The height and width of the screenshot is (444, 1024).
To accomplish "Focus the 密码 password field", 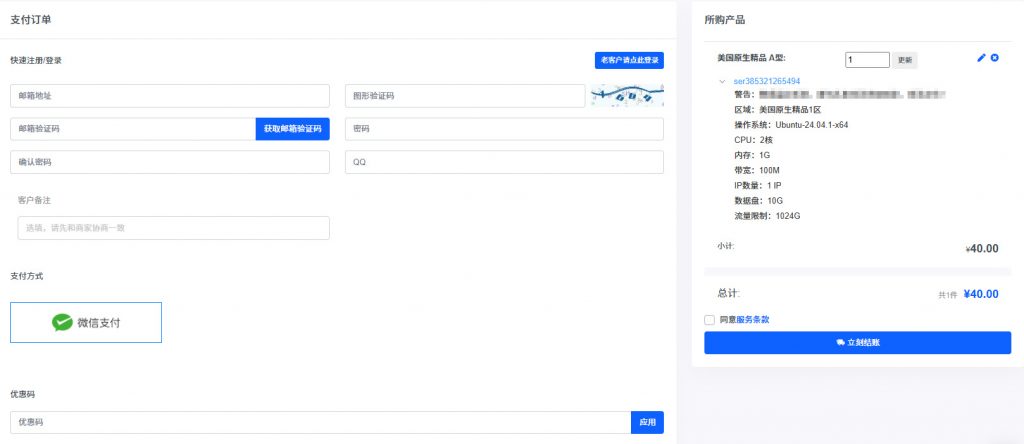I will [x=504, y=129].
